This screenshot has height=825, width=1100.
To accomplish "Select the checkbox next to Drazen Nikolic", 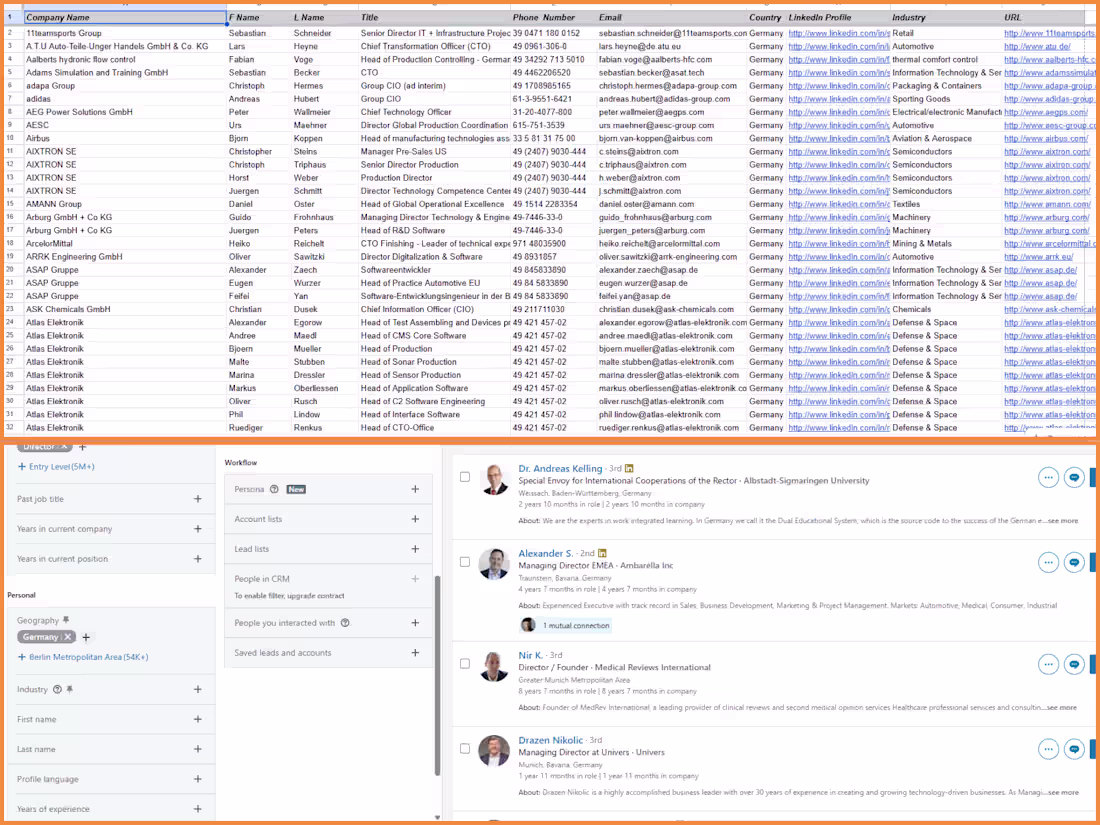I will [x=465, y=748].
